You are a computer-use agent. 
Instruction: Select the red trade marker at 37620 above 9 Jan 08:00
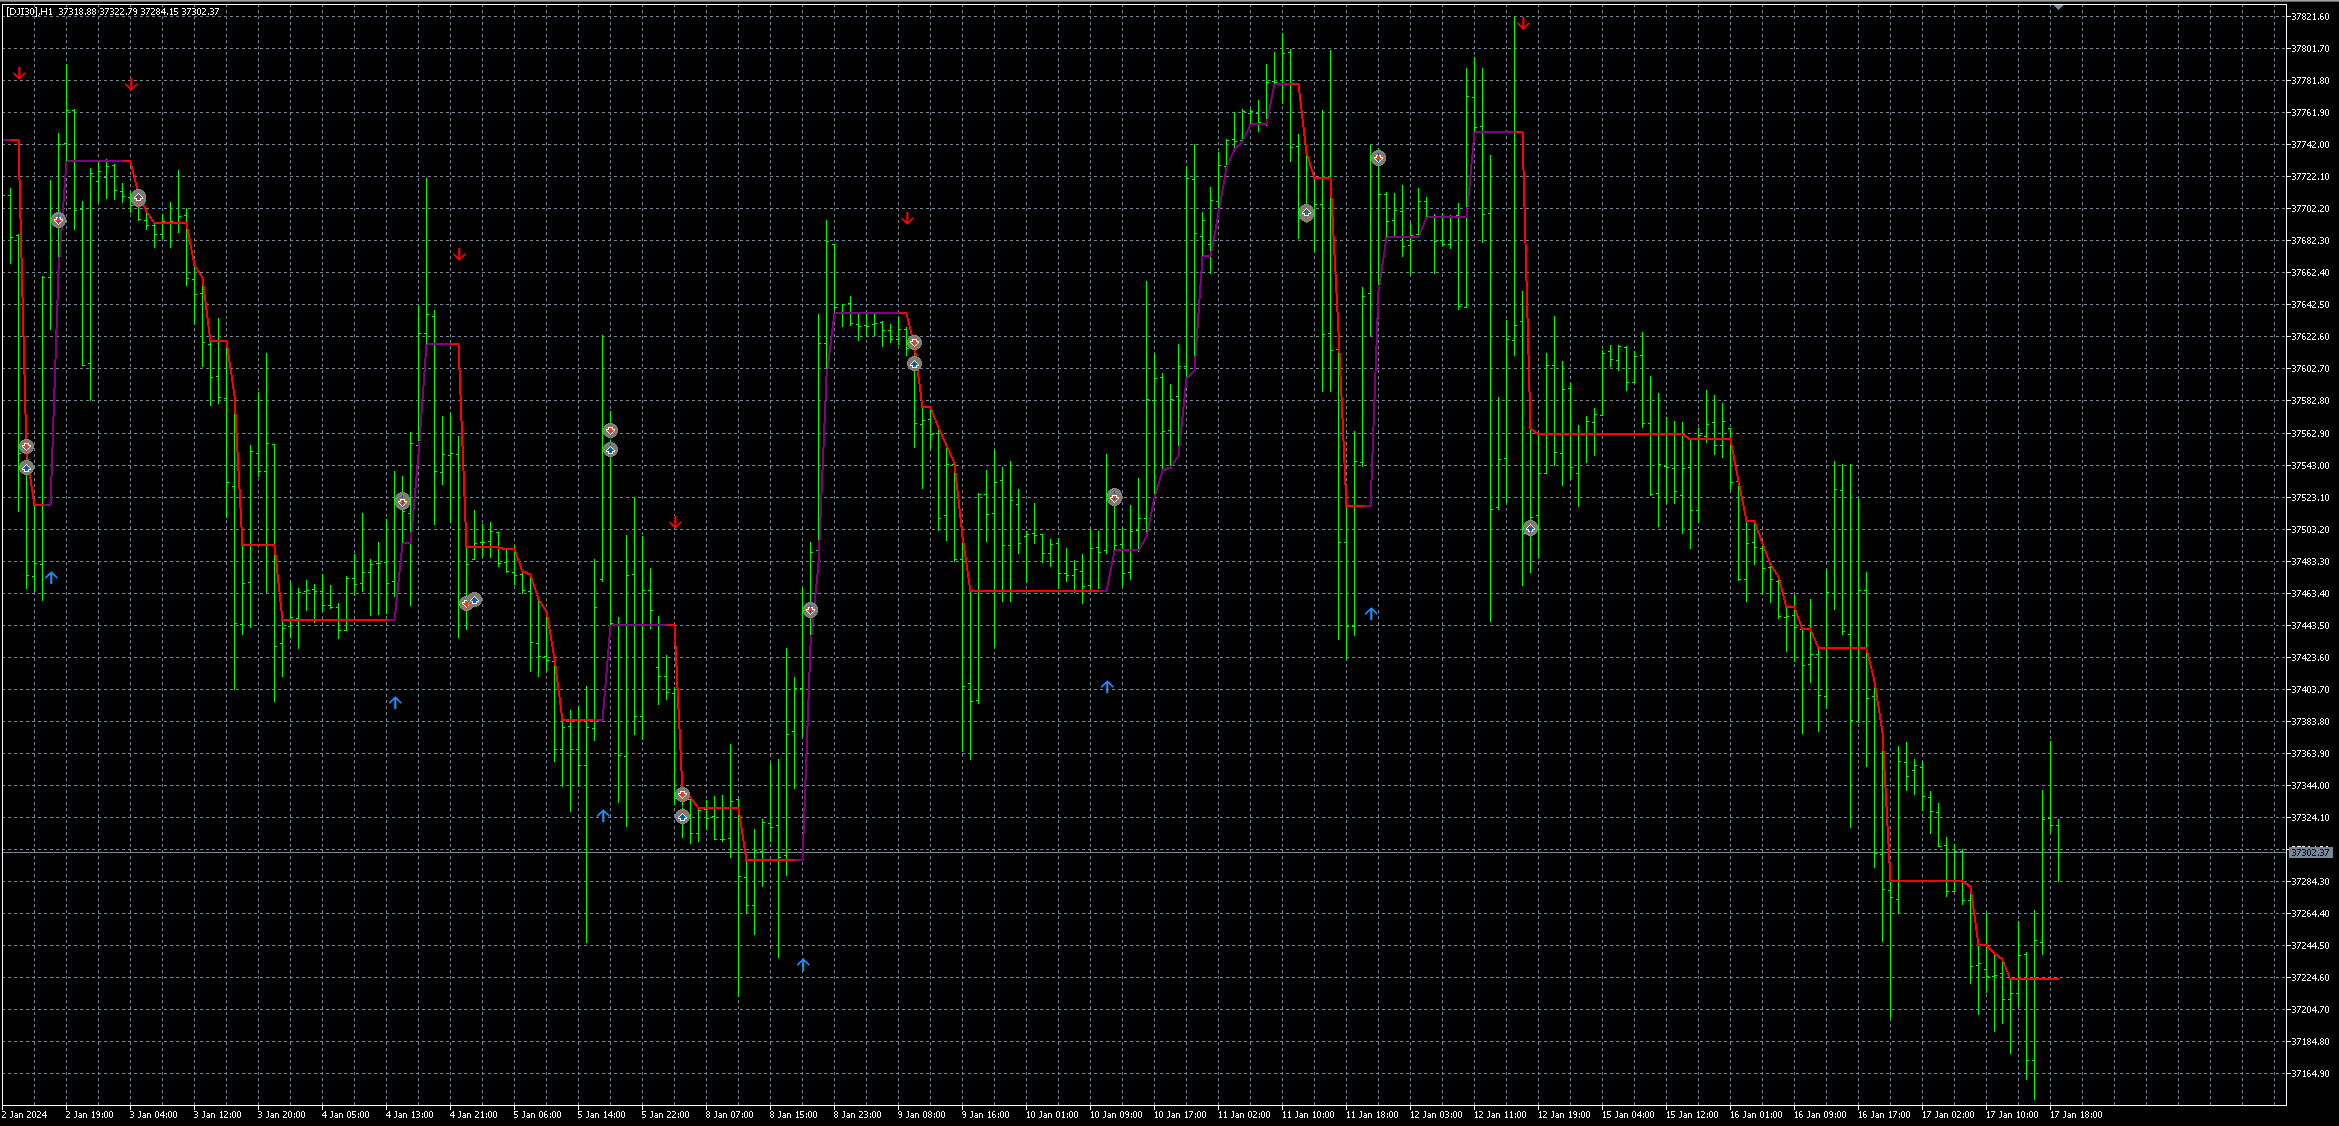pyautogui.click(x=914, y=343)
